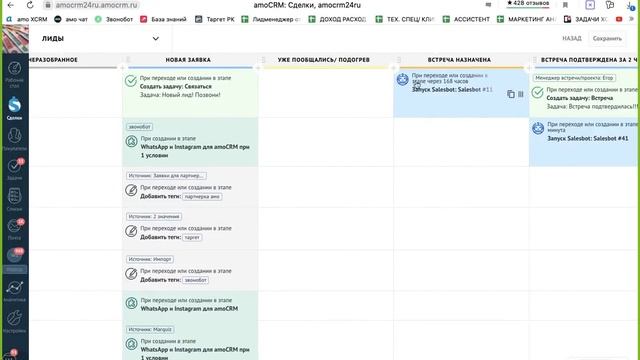Viewport: 640px width, 360px height.
Task: Click the Источник: Импорт condition tag
Action: click(150, 259)
